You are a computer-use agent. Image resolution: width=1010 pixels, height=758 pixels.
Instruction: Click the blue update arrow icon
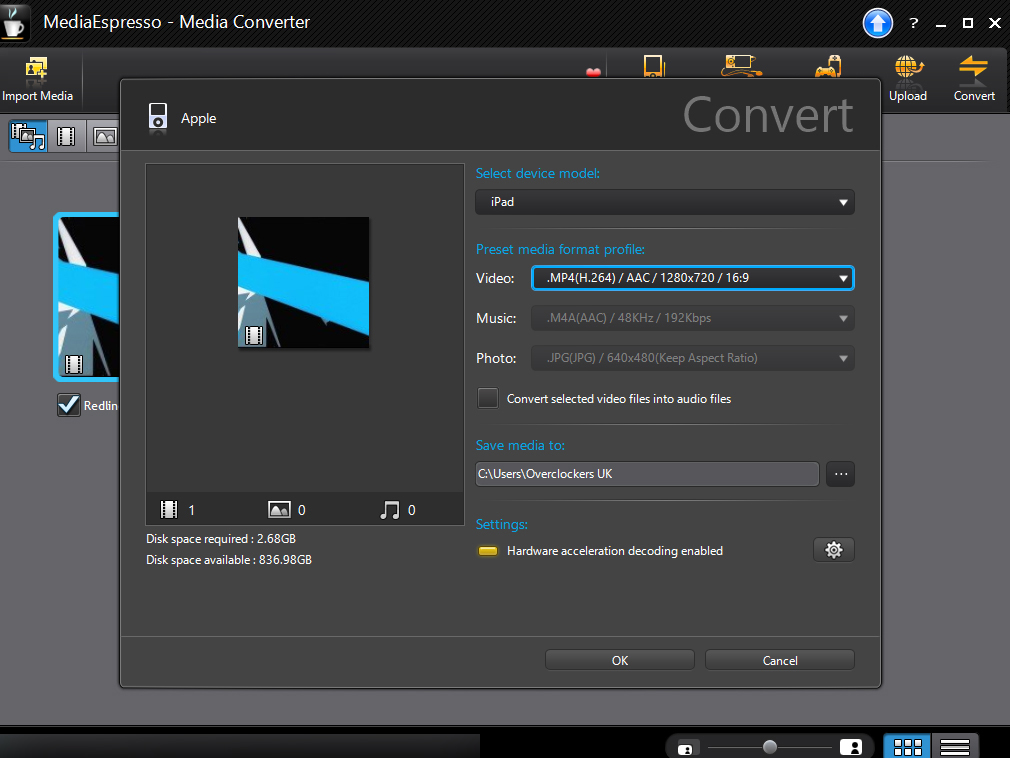point(878,23)
